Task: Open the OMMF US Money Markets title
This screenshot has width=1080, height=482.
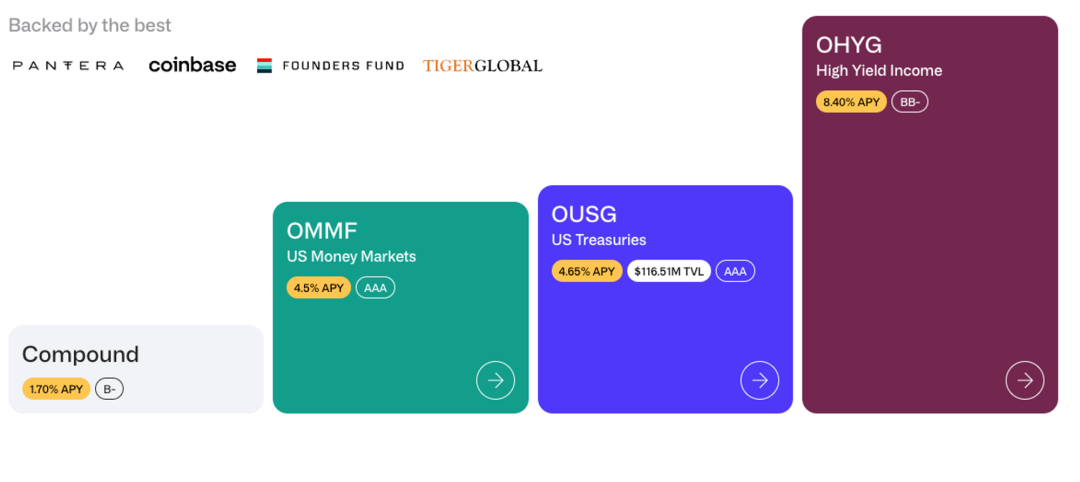Action: [321, 231]
